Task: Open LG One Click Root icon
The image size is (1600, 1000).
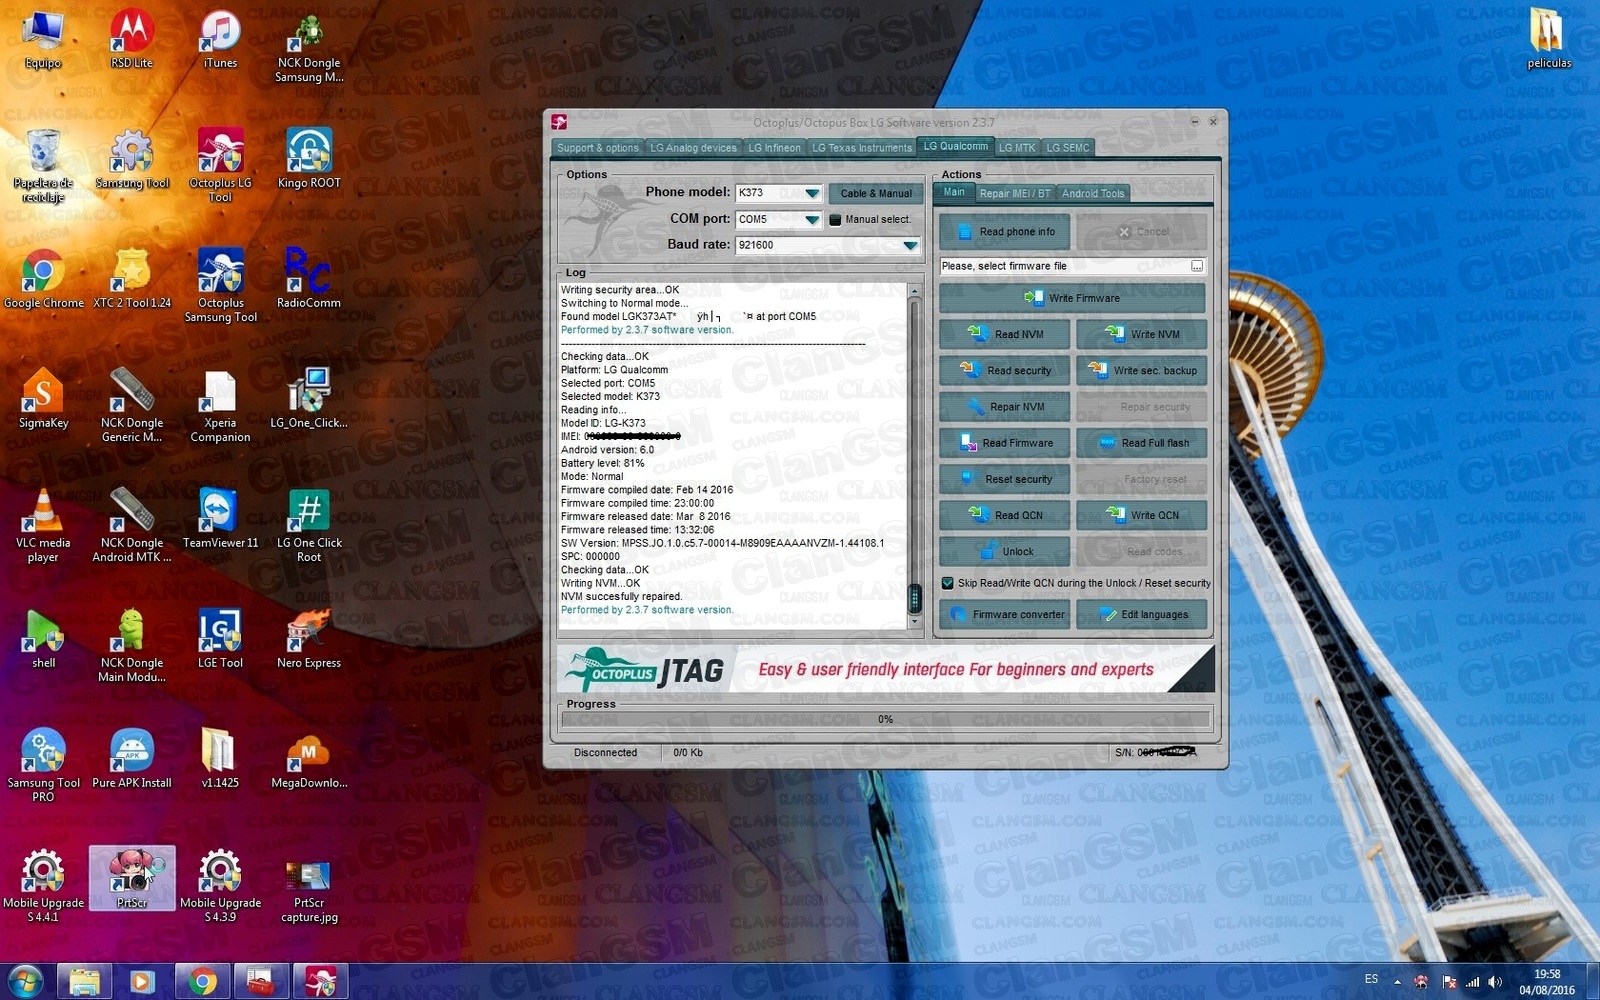Action: pos(309,527)
